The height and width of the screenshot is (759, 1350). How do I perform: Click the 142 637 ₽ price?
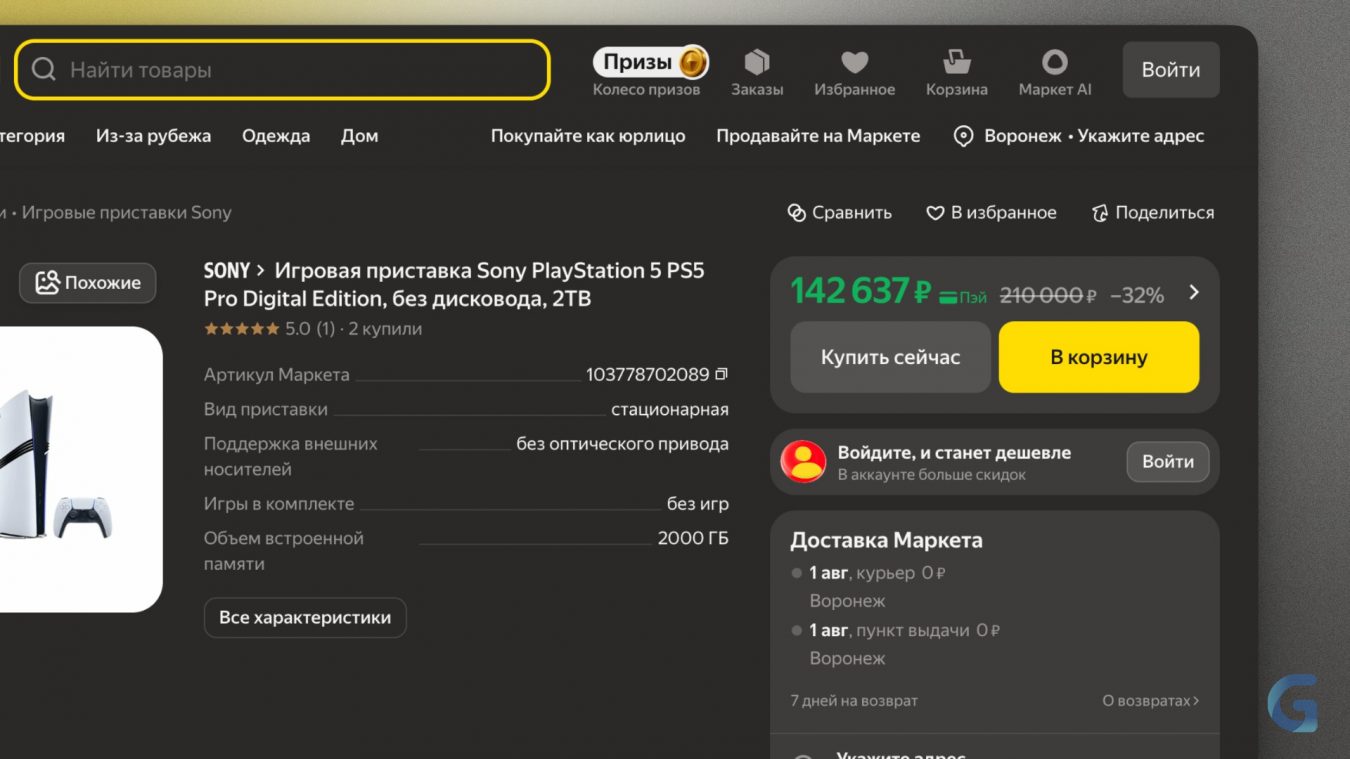point(861,292)
